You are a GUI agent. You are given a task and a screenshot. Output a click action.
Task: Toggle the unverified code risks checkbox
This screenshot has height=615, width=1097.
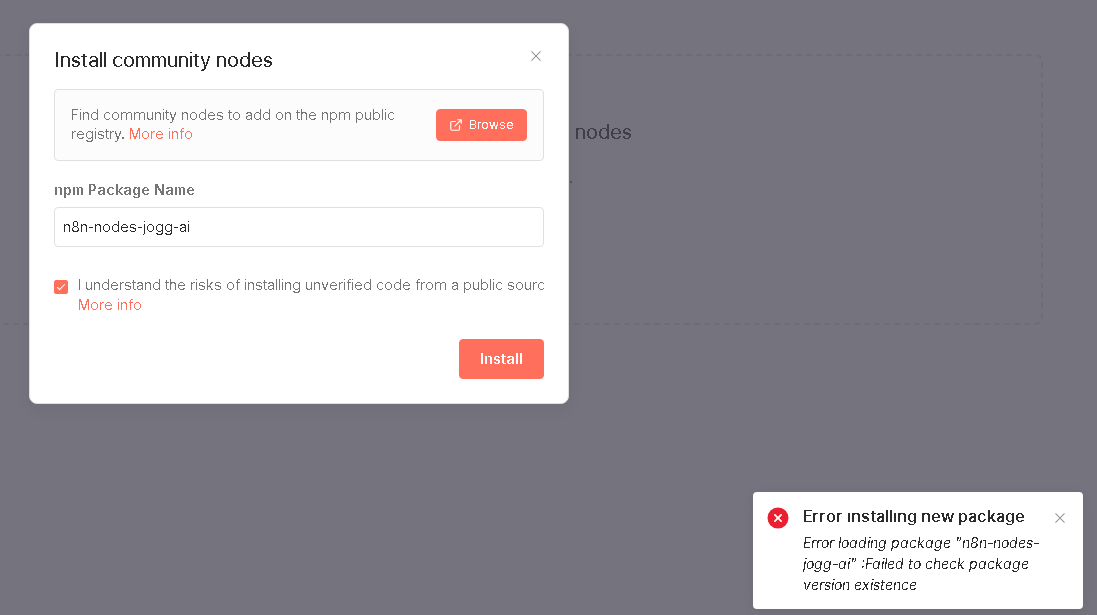pyautogui.click(x=61, y=287)
